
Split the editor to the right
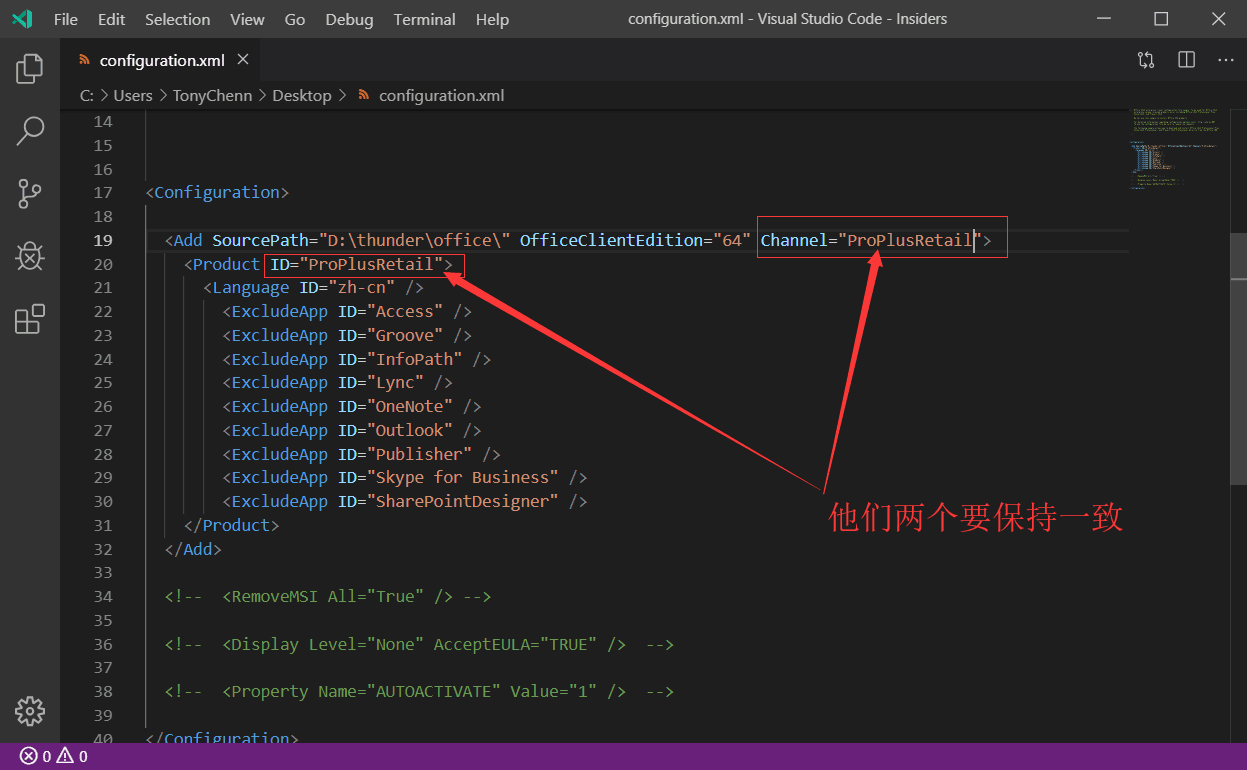1186,60
